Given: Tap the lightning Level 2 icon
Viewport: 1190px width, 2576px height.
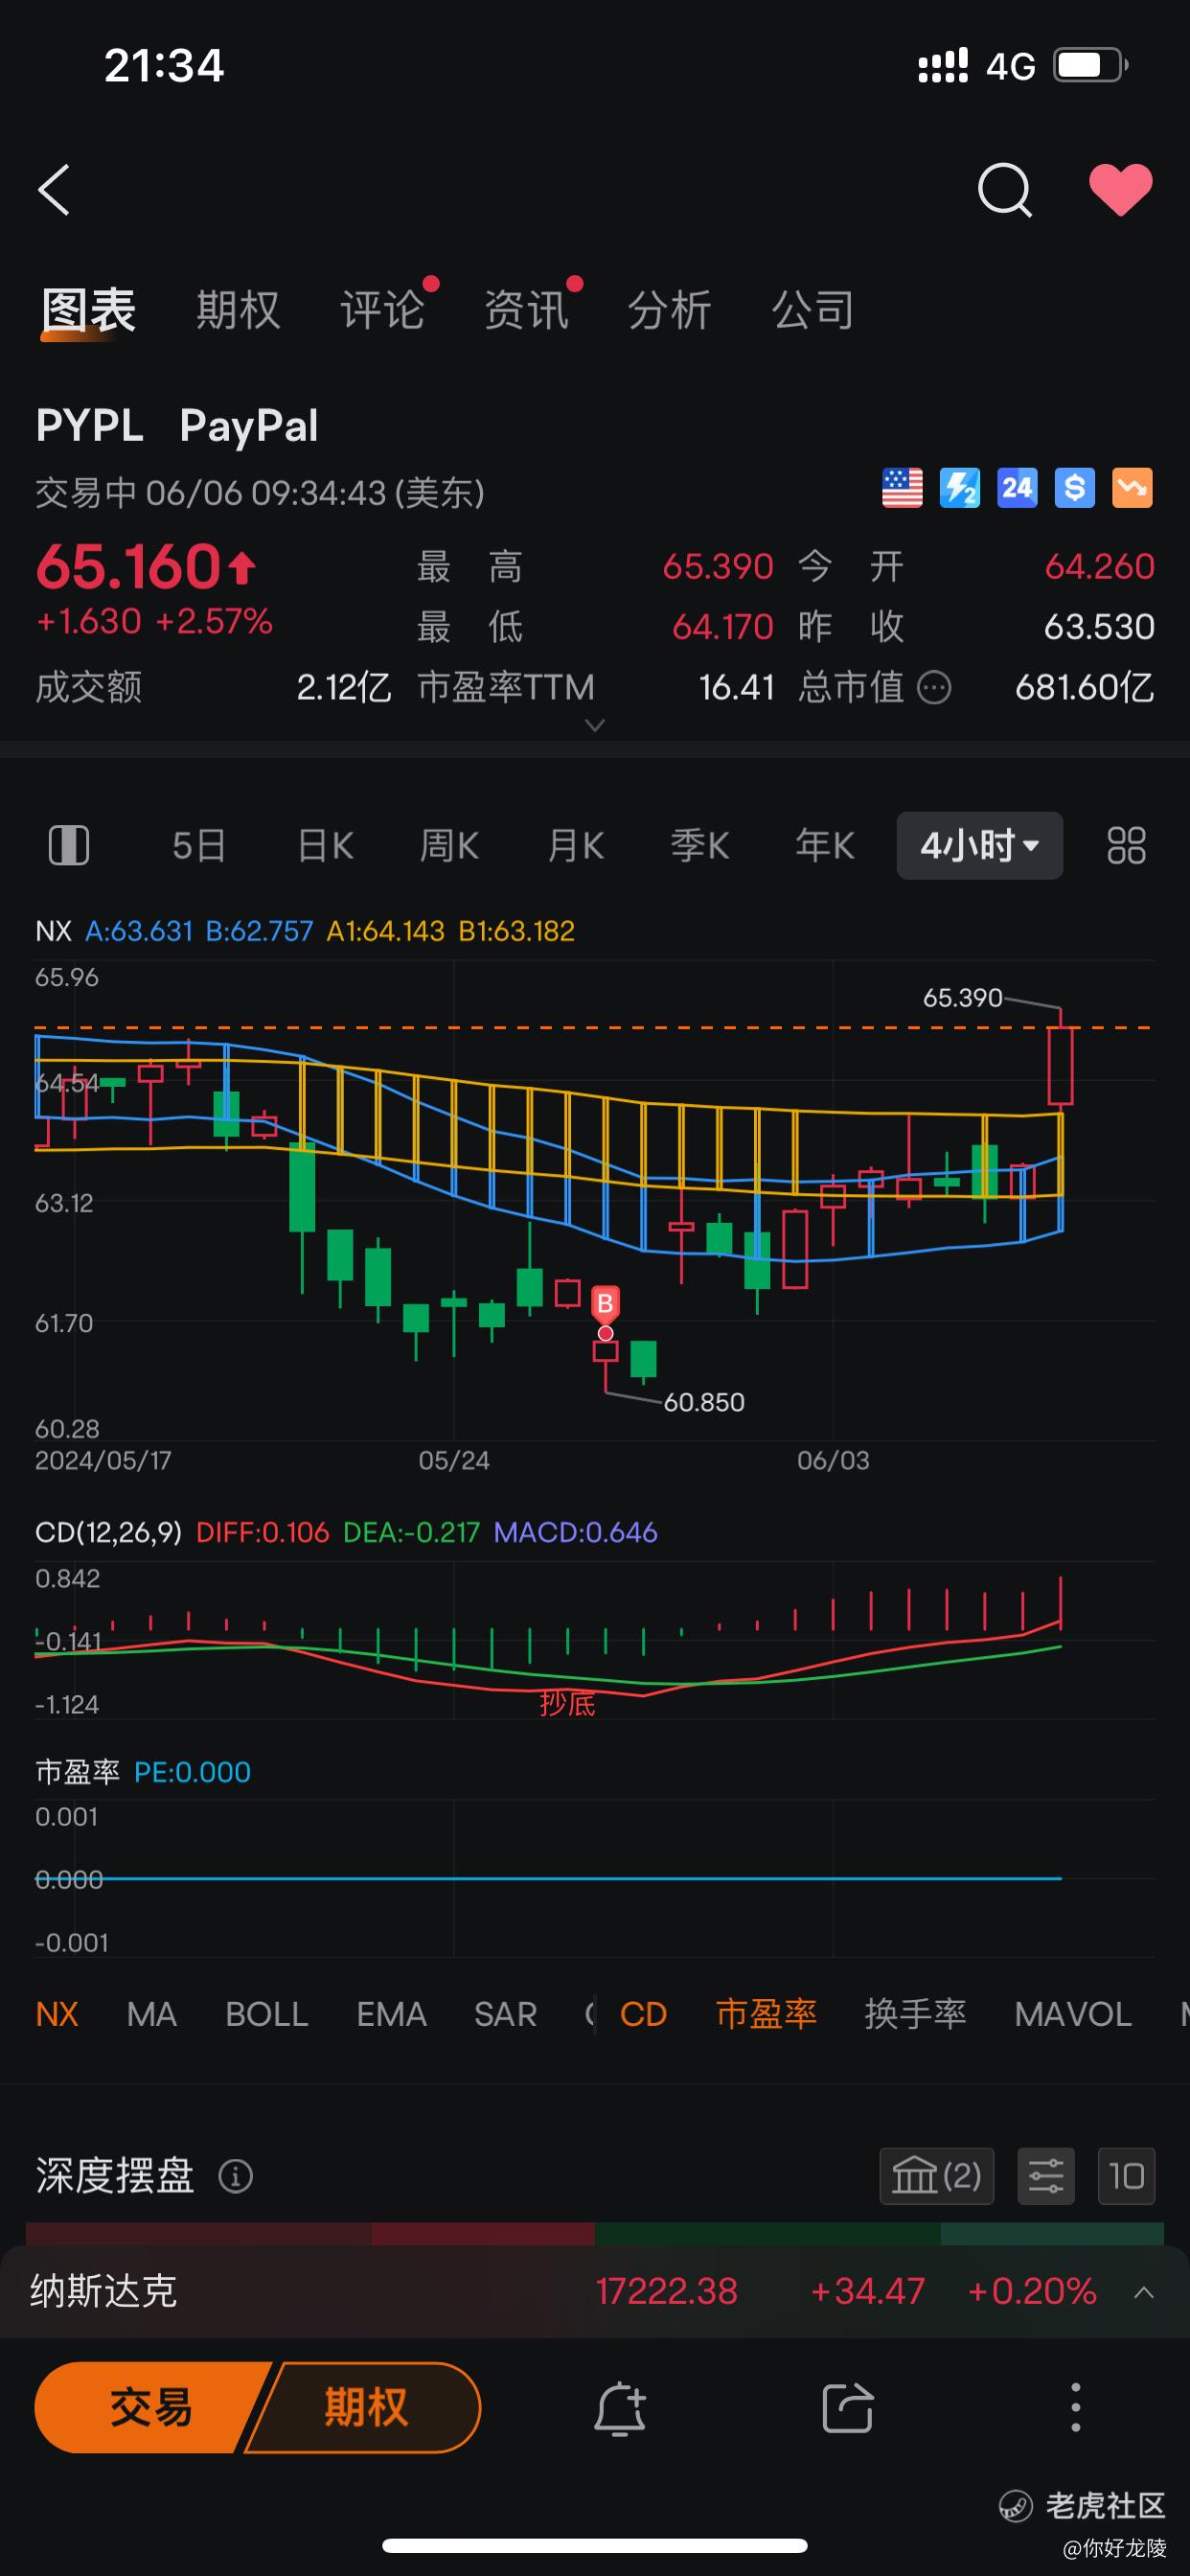Looking at the screenshot, I should [x=960, y=489].
